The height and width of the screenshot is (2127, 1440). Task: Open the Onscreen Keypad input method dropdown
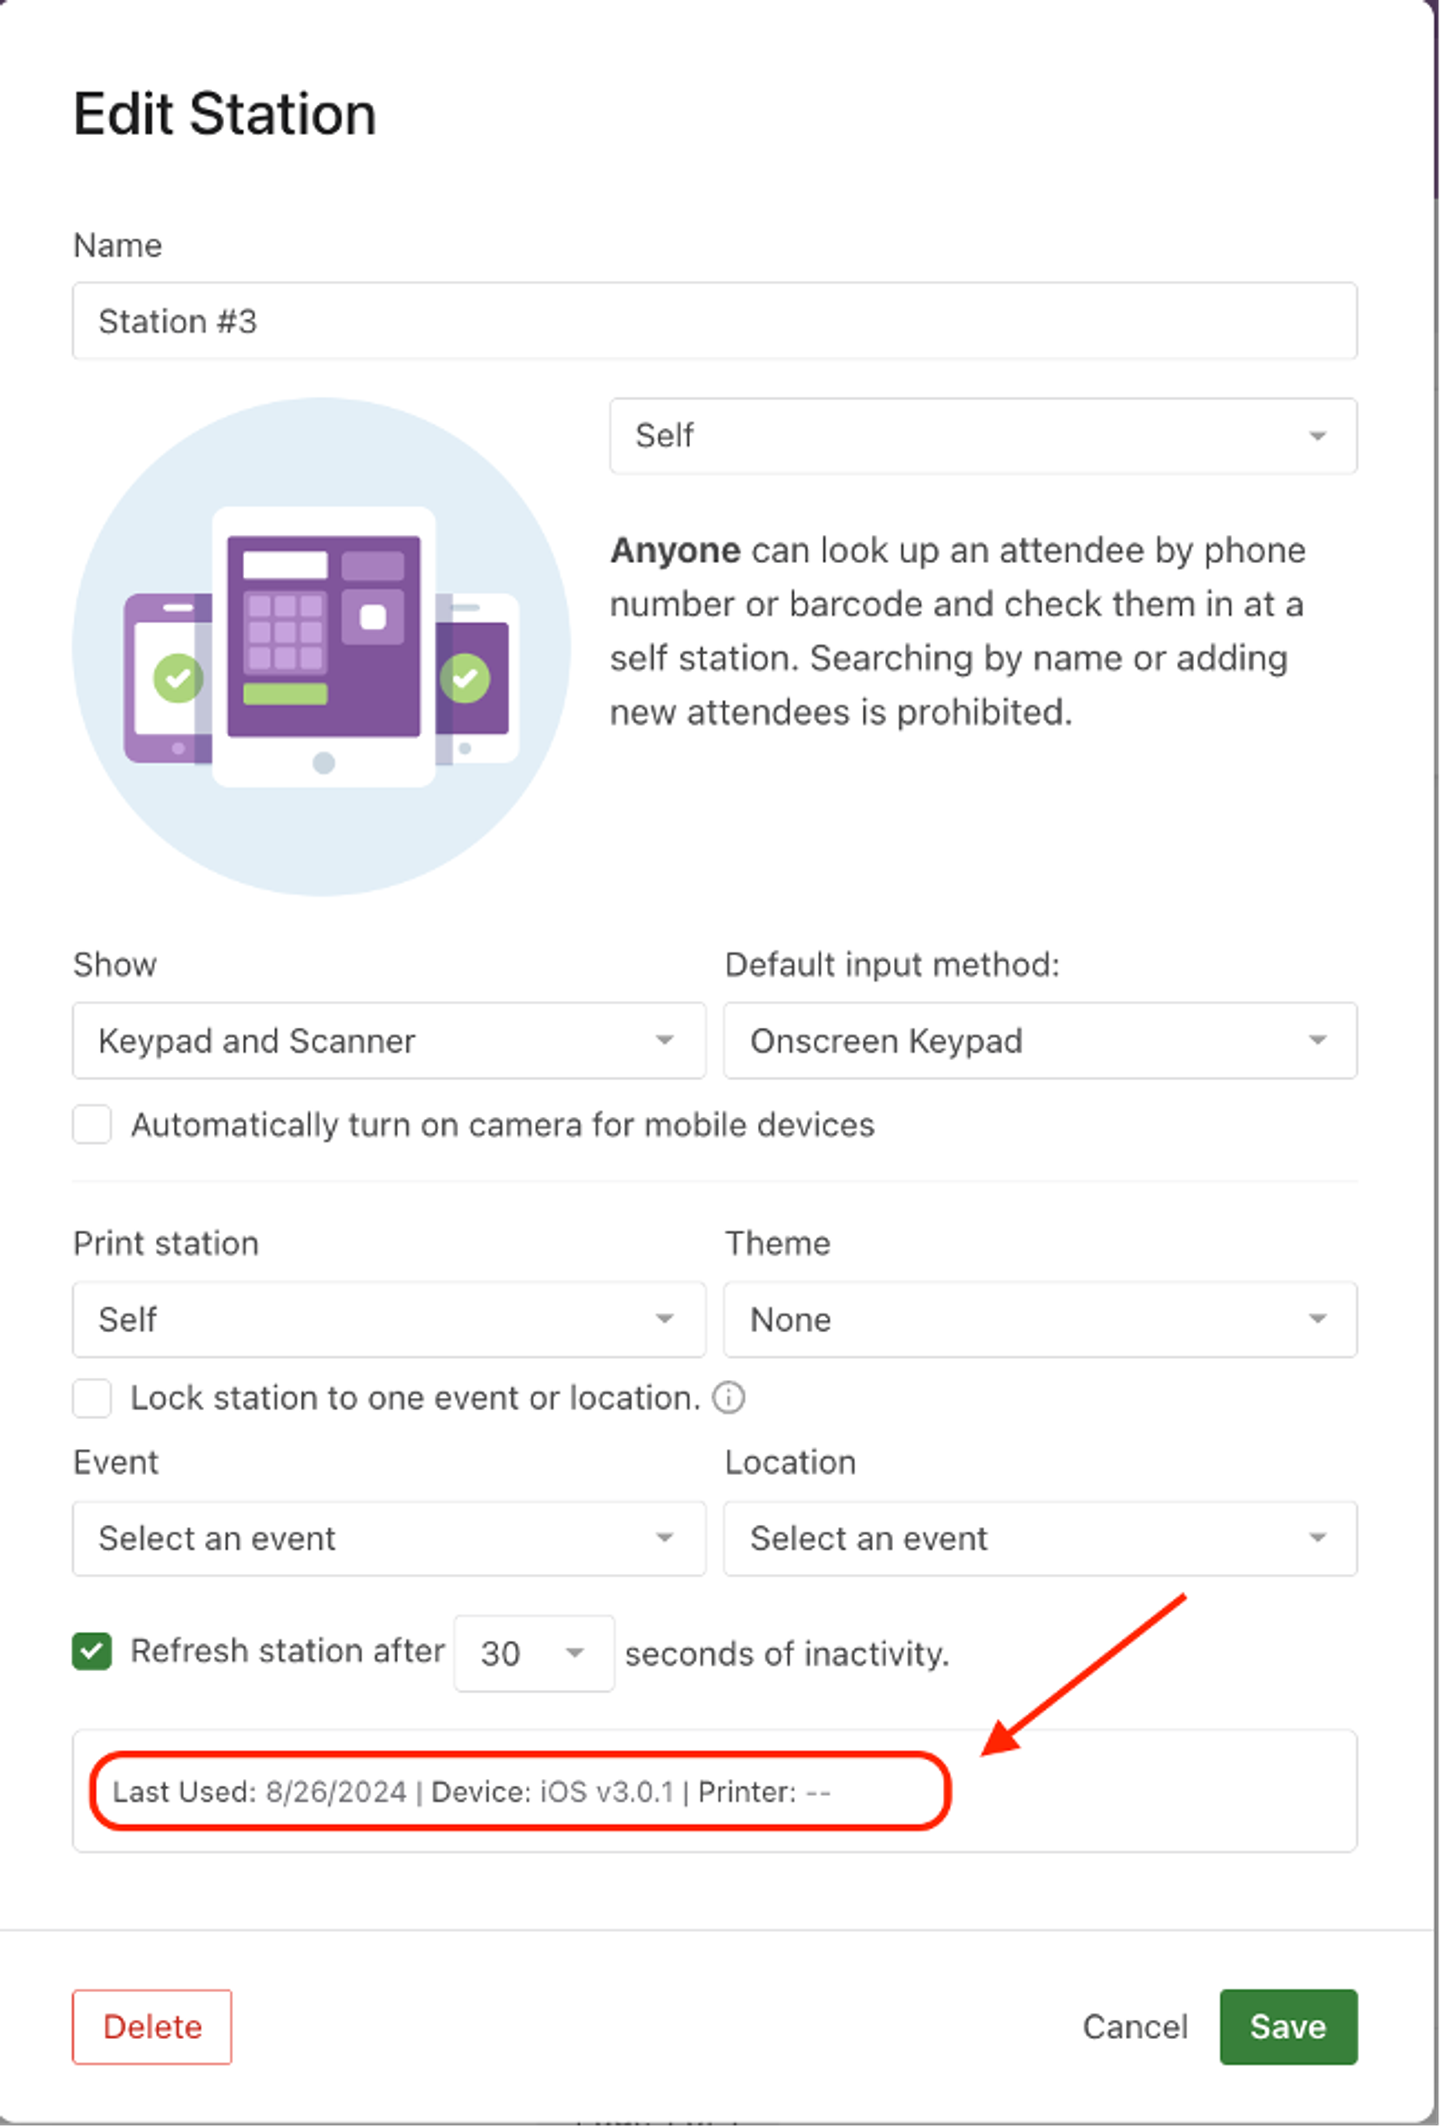[1040, 1041]
